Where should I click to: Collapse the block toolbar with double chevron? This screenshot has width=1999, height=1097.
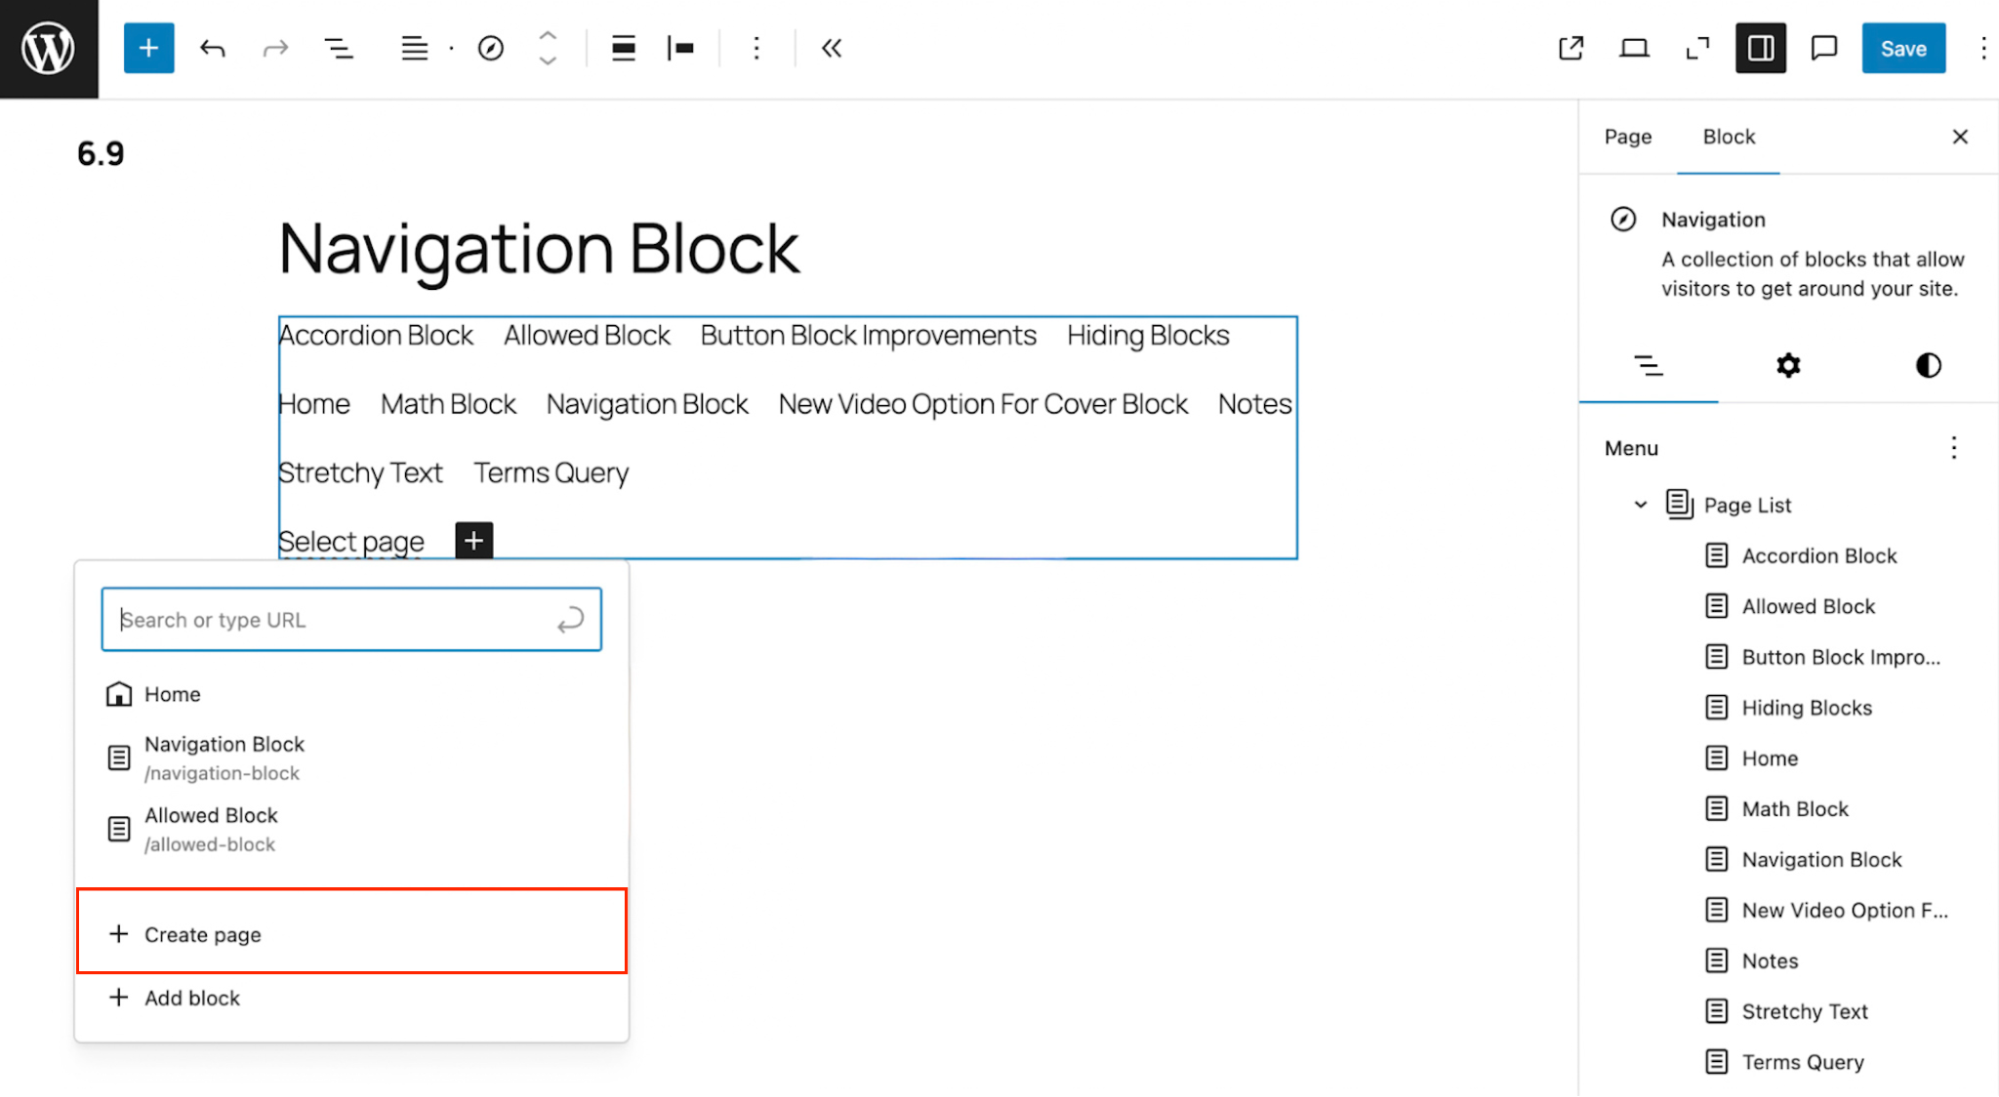[x=831, y=47]
